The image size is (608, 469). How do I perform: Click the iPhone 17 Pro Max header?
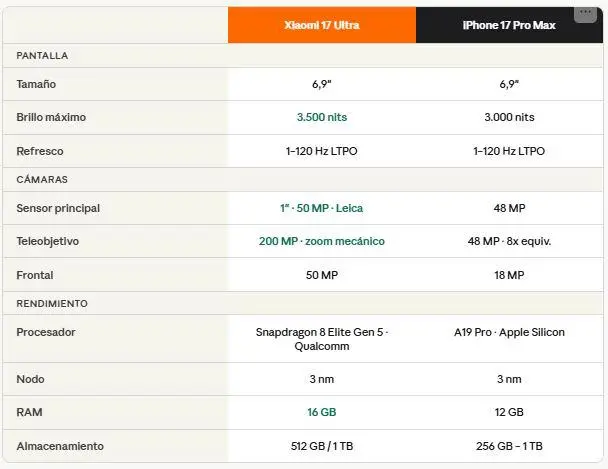509,25
